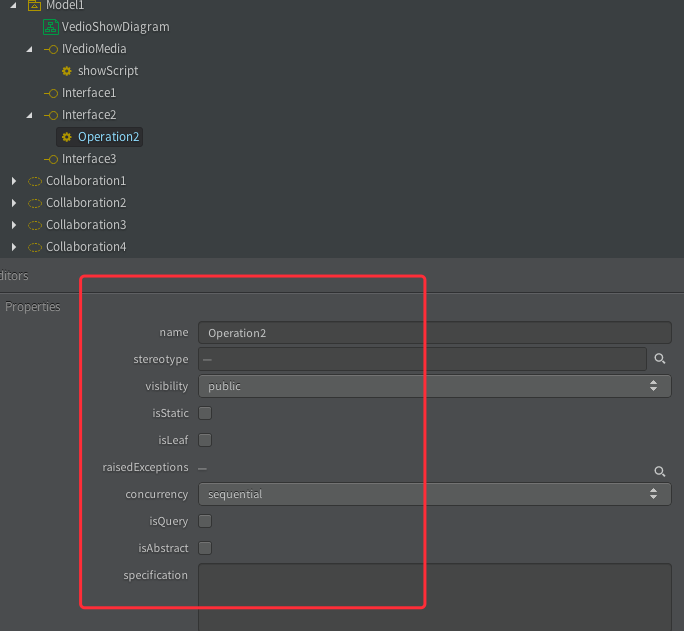Click the Model1 package icon

pyautogui.click(x=34, y=5)
